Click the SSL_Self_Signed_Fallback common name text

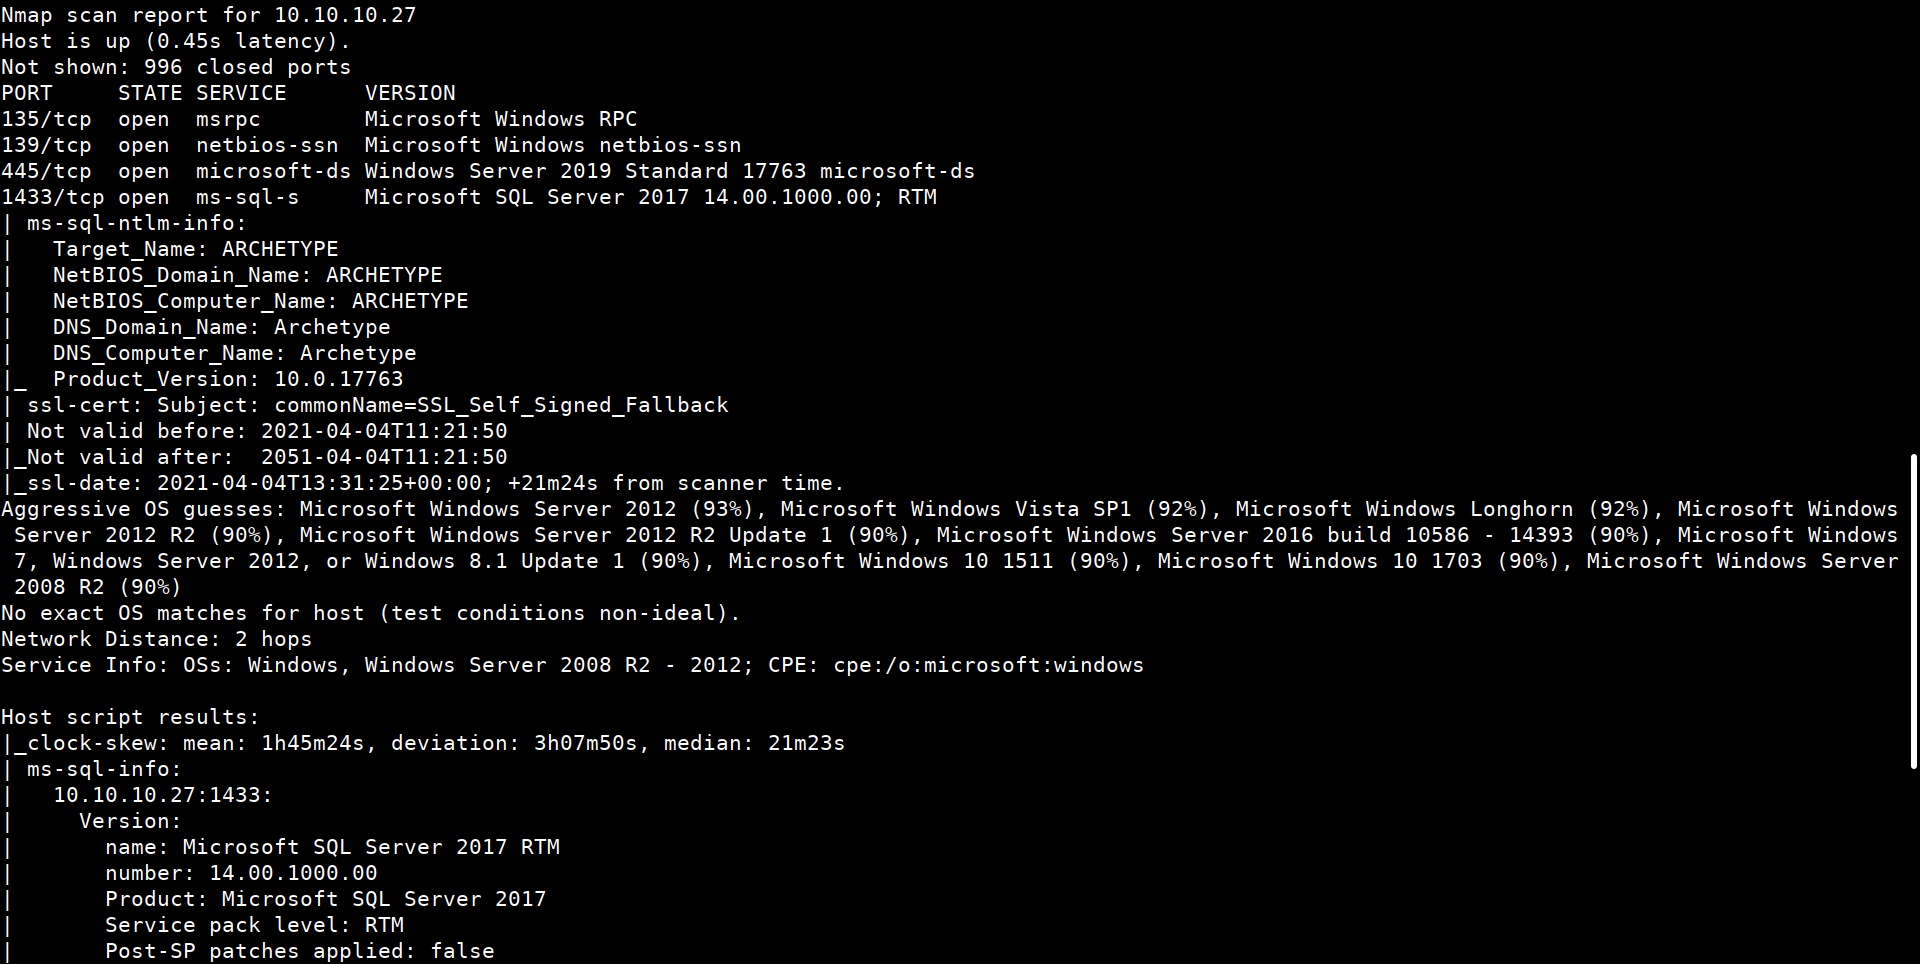[x=572, y=405]
